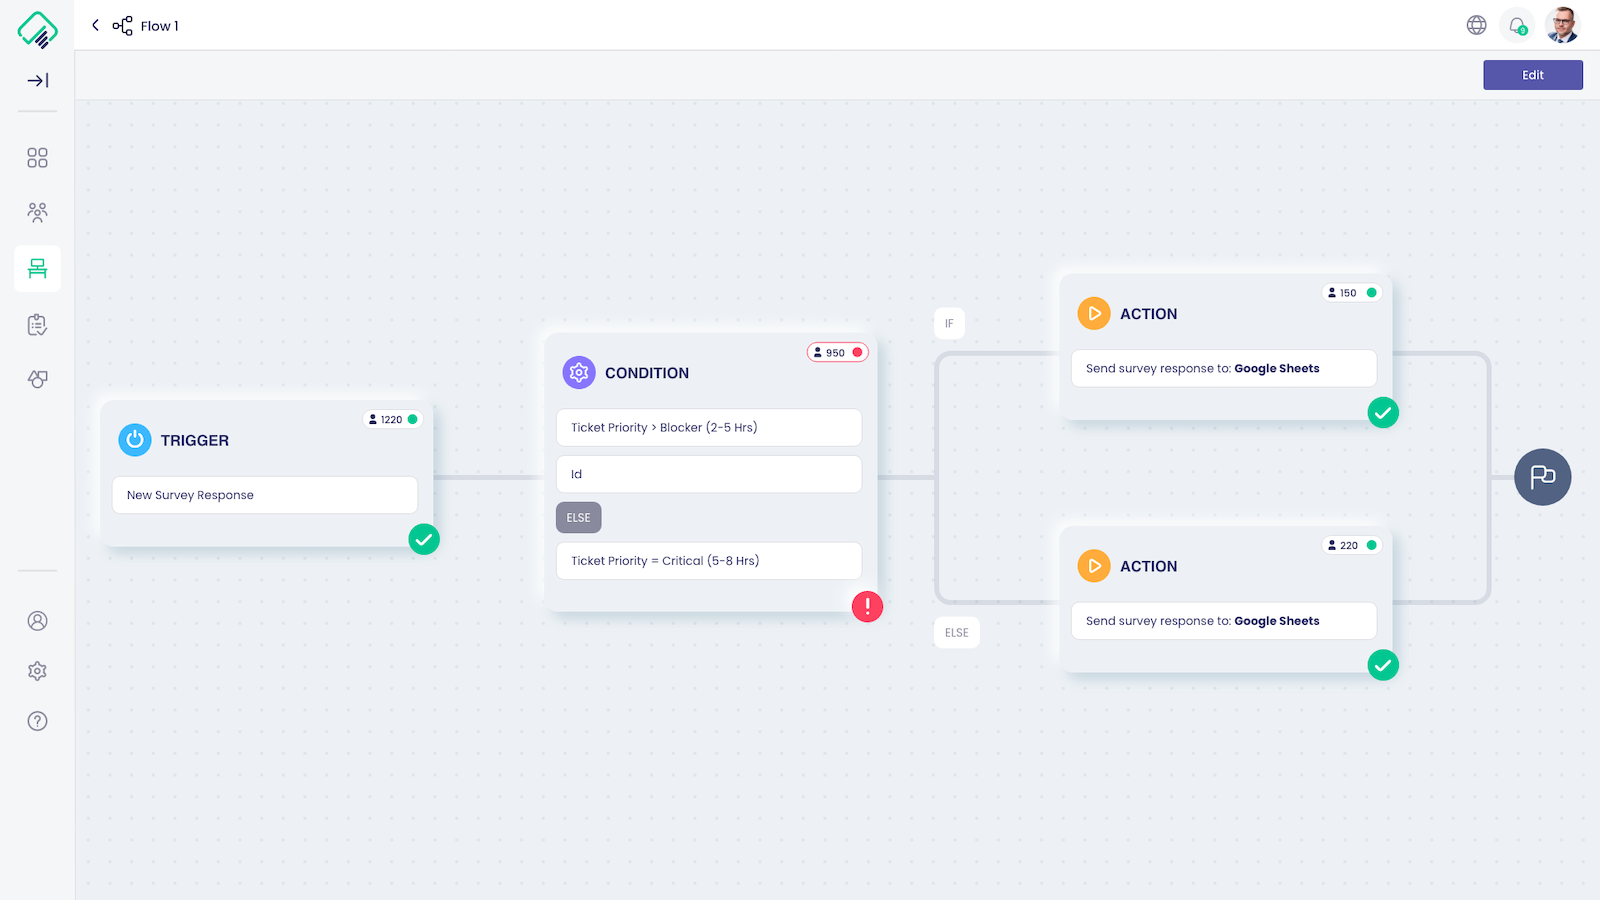Click the gear icon on the CONDITION node

578,372
